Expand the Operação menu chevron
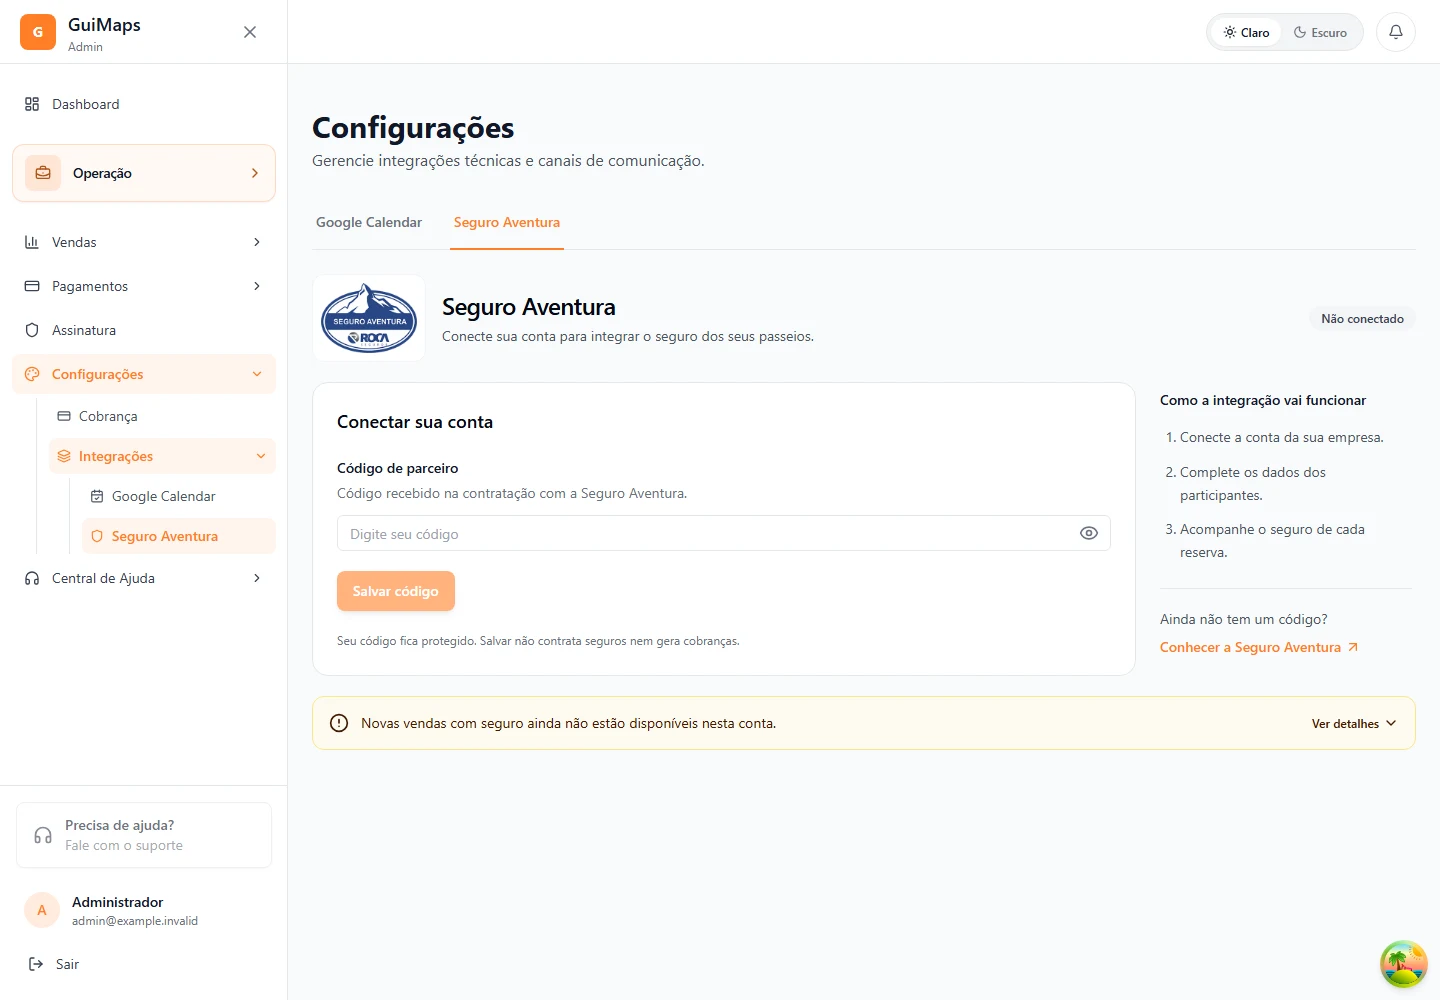The width and height of the screenshot is (1440, 1000). point(255,173)
